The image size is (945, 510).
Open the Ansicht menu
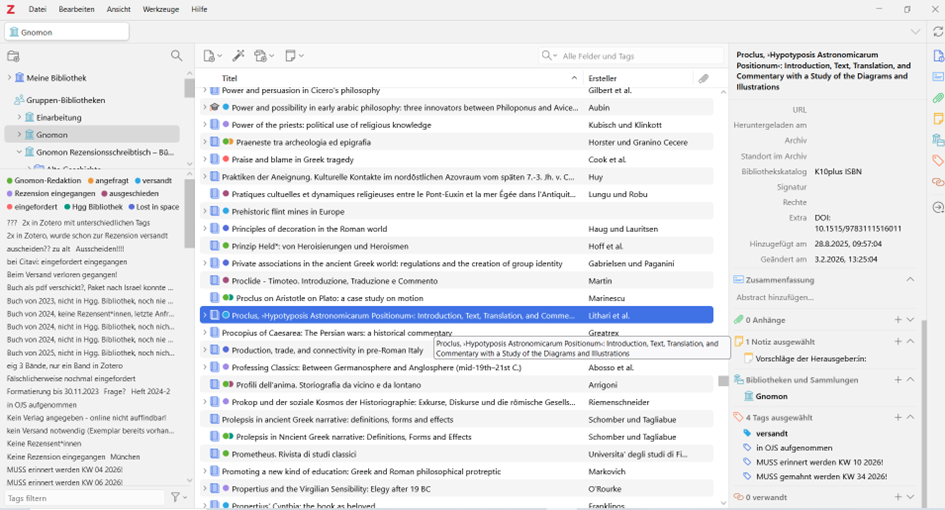(118, 9)
